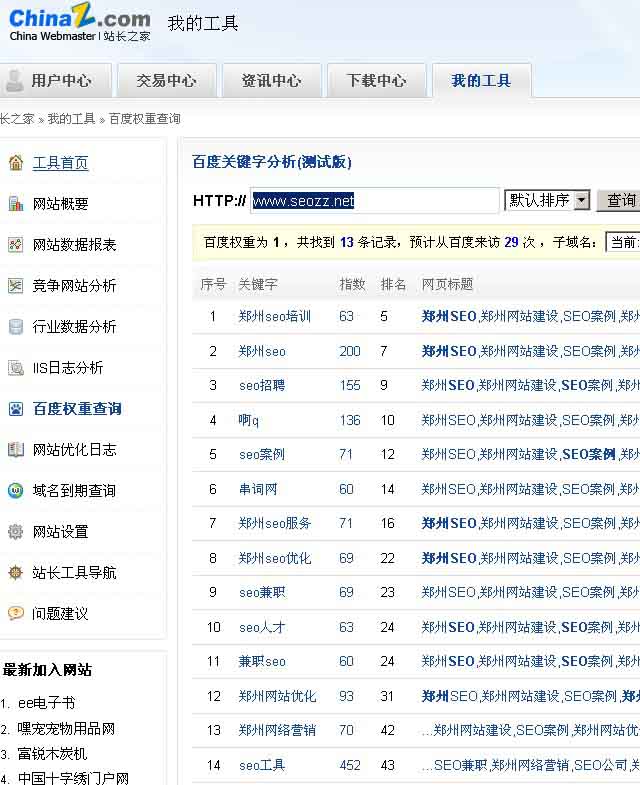This screenshot has height=785, width=640.
Task: Click the speech bubble icon beside 问题建议
Action: click(x=16, y=613)
